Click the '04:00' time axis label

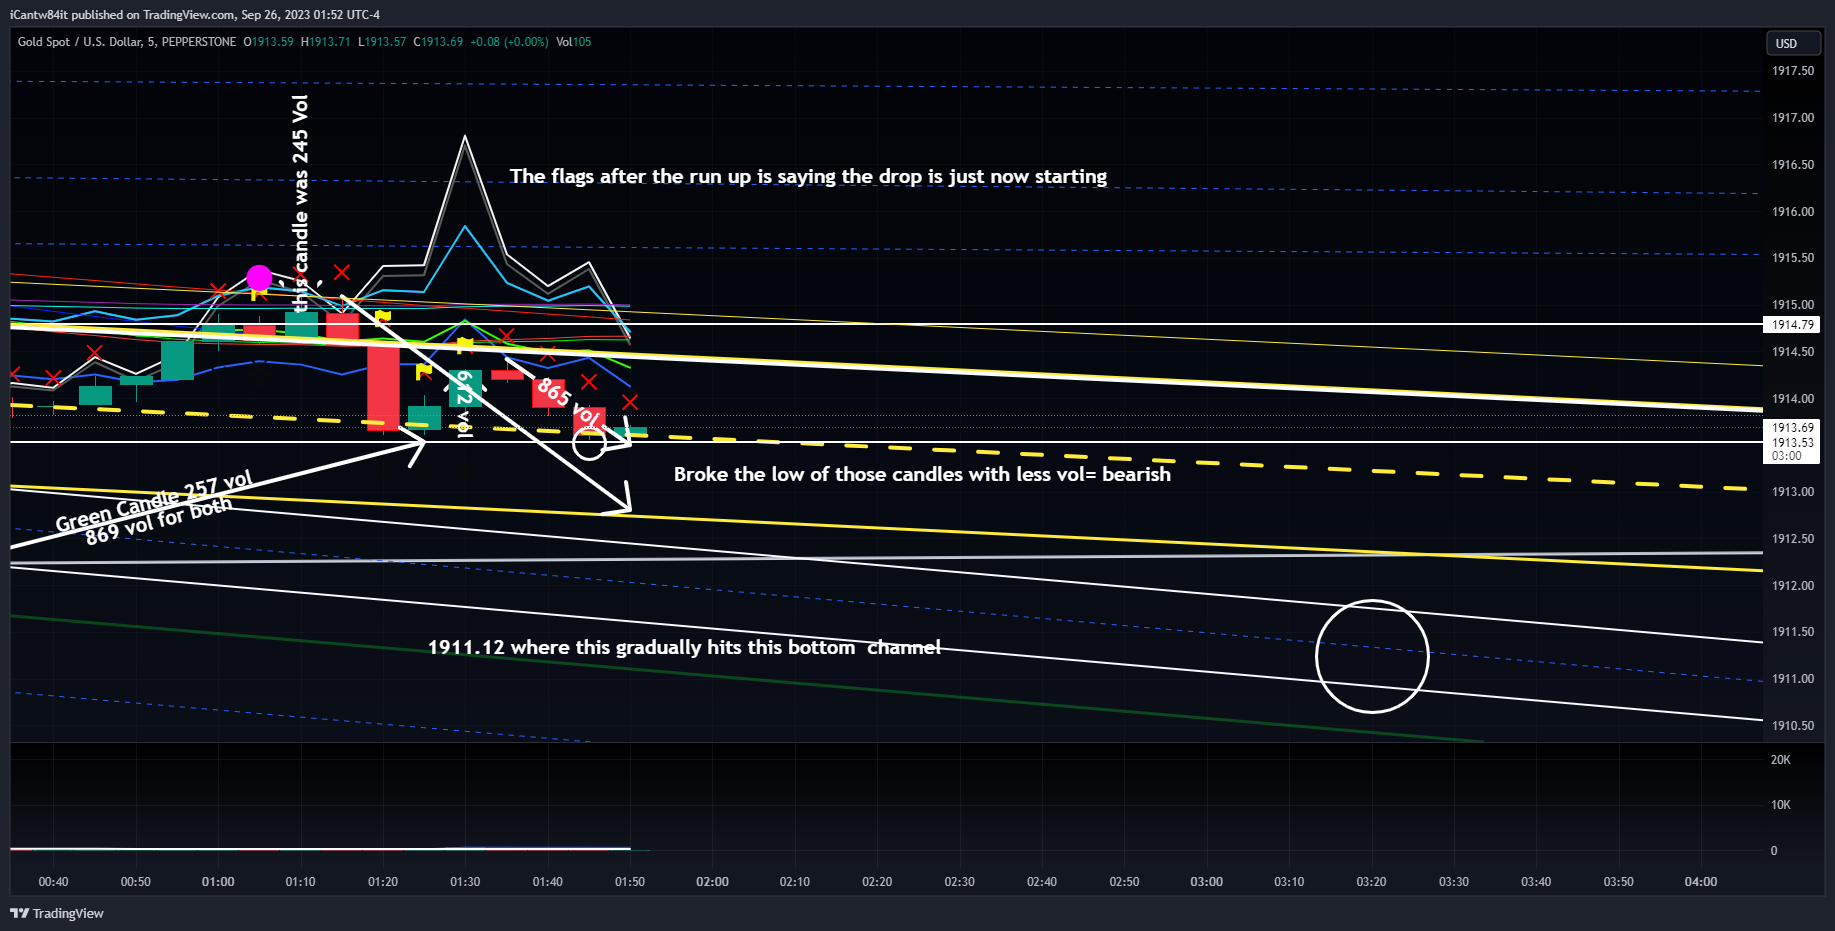1701,882
